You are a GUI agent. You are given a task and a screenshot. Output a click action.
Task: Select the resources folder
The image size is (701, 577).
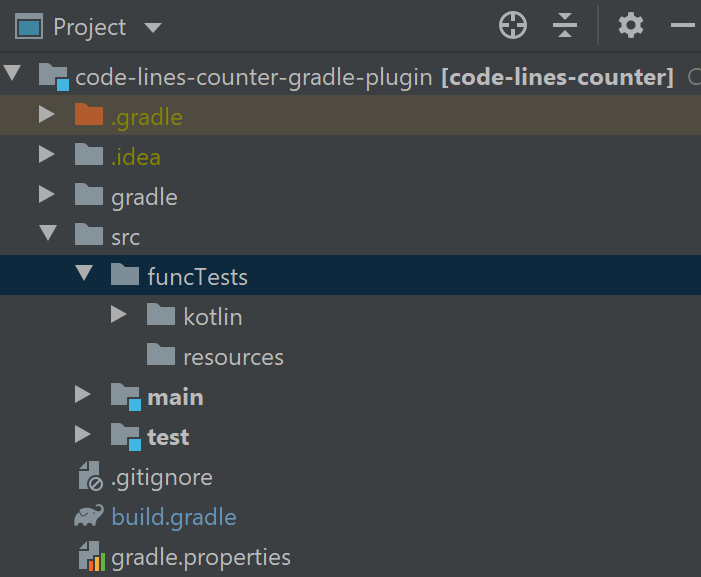233,357
